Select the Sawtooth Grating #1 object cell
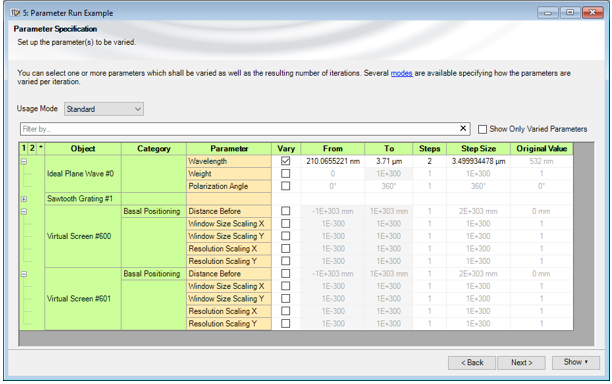The image size is (612, 384). (83, 198)
